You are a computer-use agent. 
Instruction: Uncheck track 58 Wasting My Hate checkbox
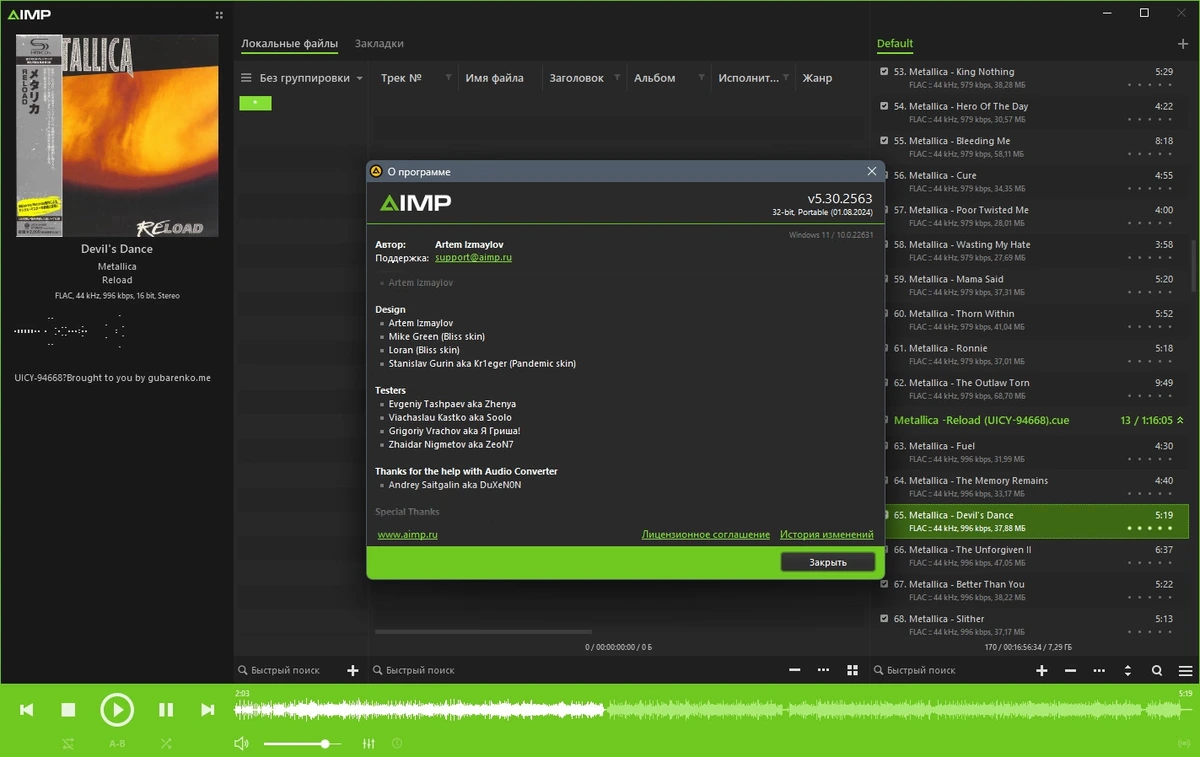tap(884, 244)
